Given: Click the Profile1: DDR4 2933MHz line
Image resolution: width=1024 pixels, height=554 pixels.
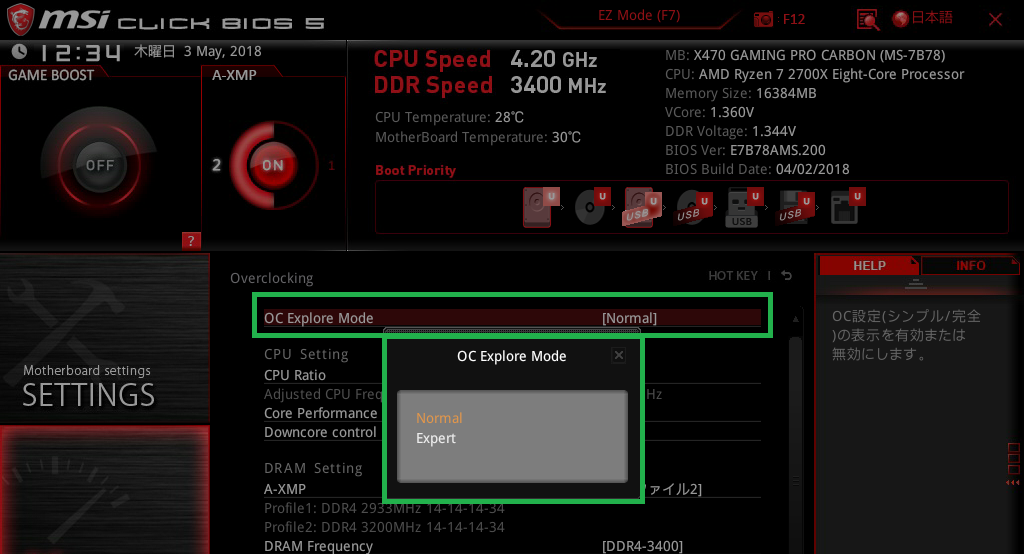Looking at the screenshot, I should tap(384, 508).
